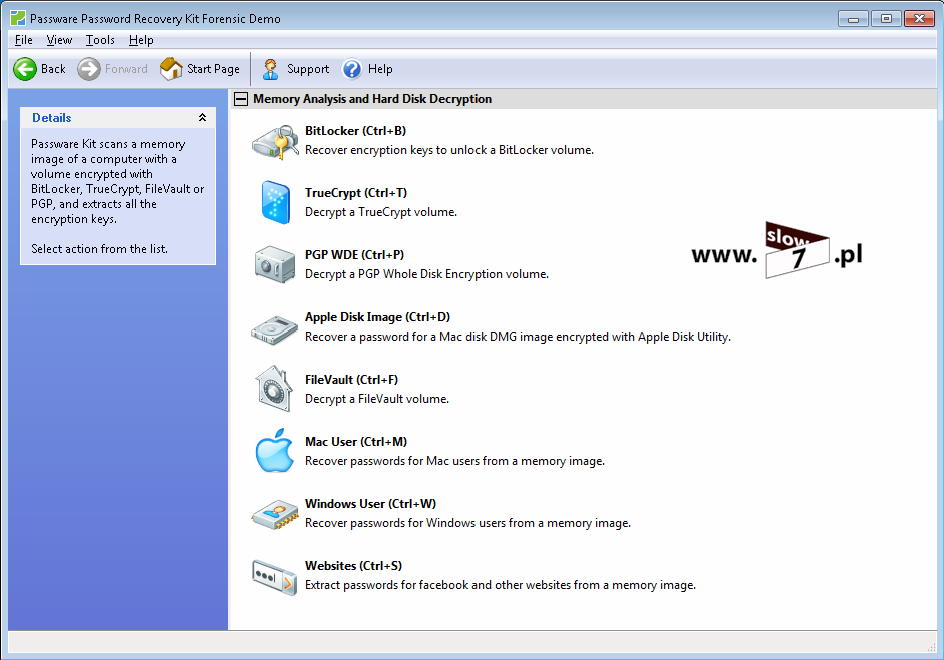Close the Passware window
This screenshot has height=660, width=944.
pos(919,19)
